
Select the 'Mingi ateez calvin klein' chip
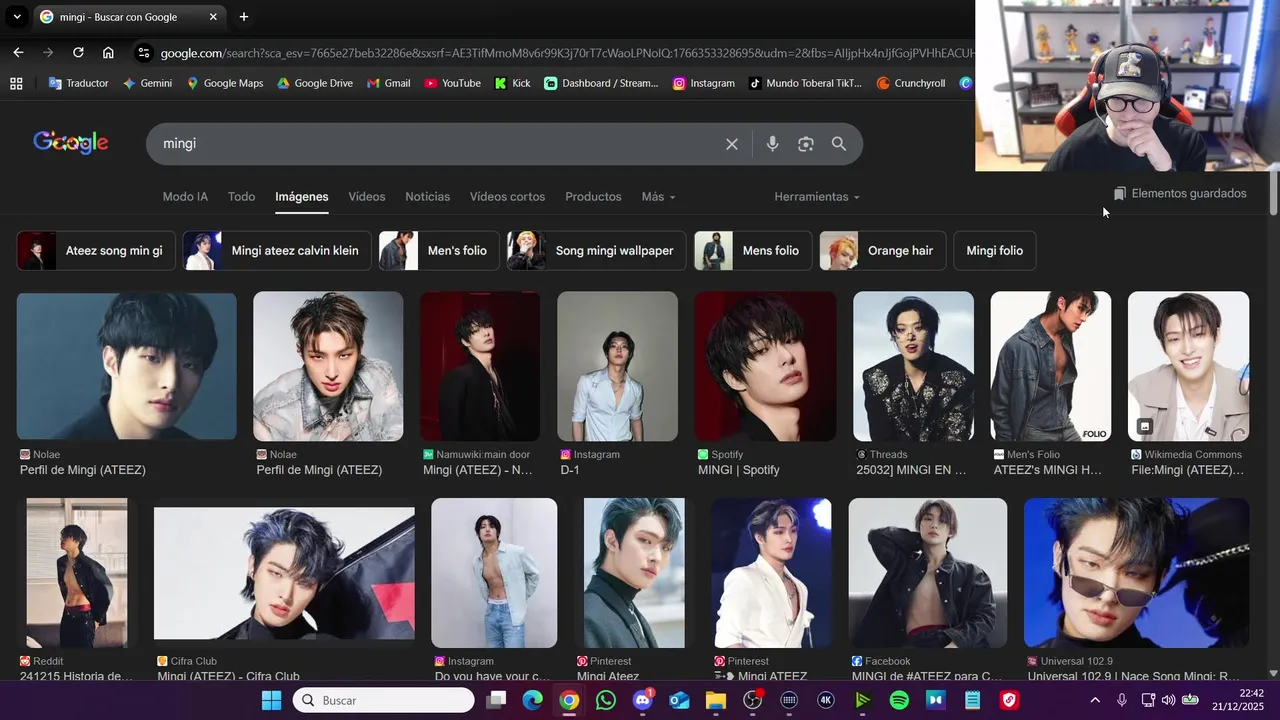pyautogui.click(x=277, y=251)
